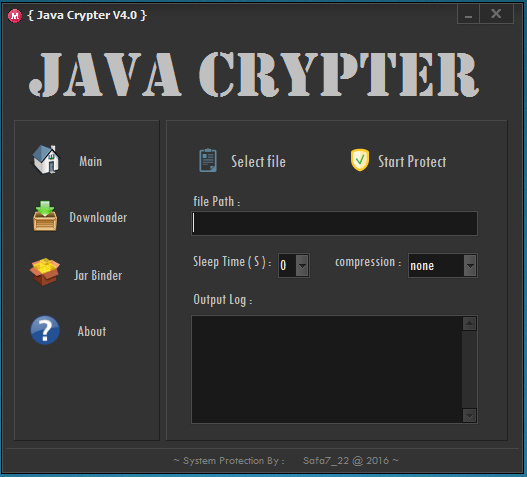Click the blue question mark About icon
Viewport: 527px width, 477px height.
[45, 330]
